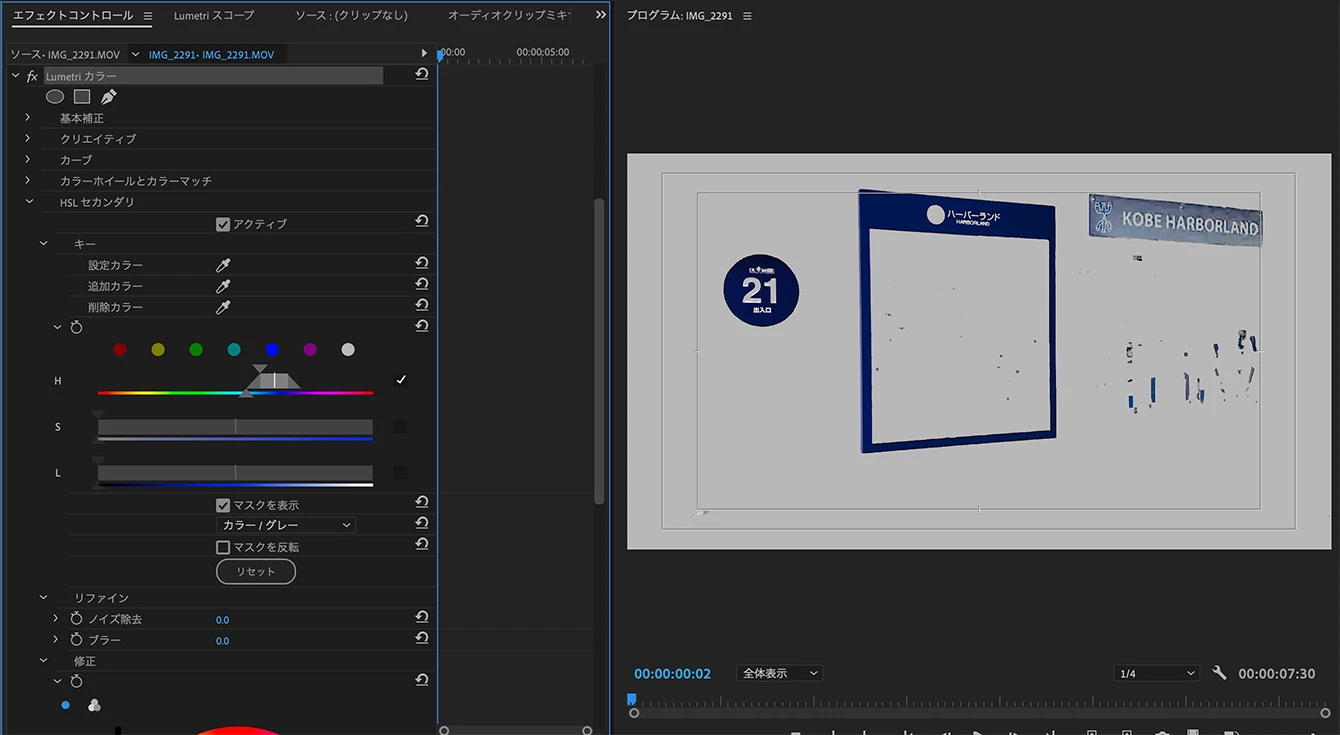The width and height of the screenshot is (1340, 735).
Task: Pick the 追加カラー eyedropper
Action: 223,286
